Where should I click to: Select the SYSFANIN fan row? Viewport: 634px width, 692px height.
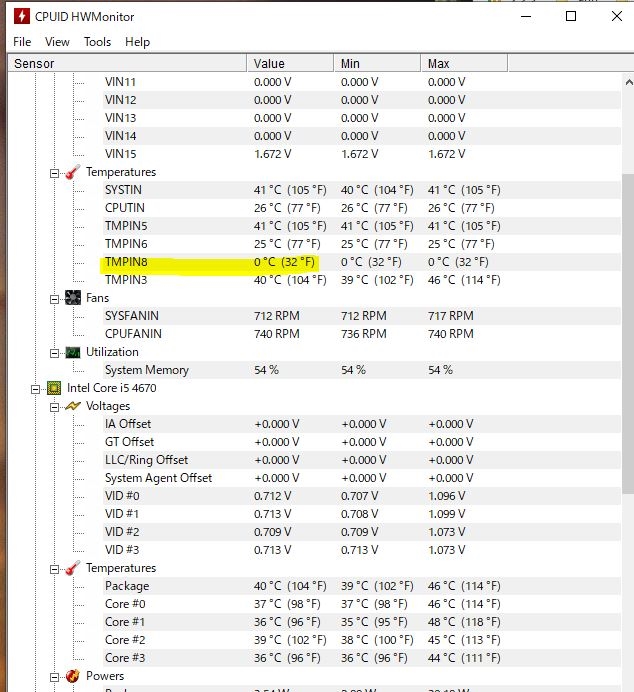tap(362, 316)
